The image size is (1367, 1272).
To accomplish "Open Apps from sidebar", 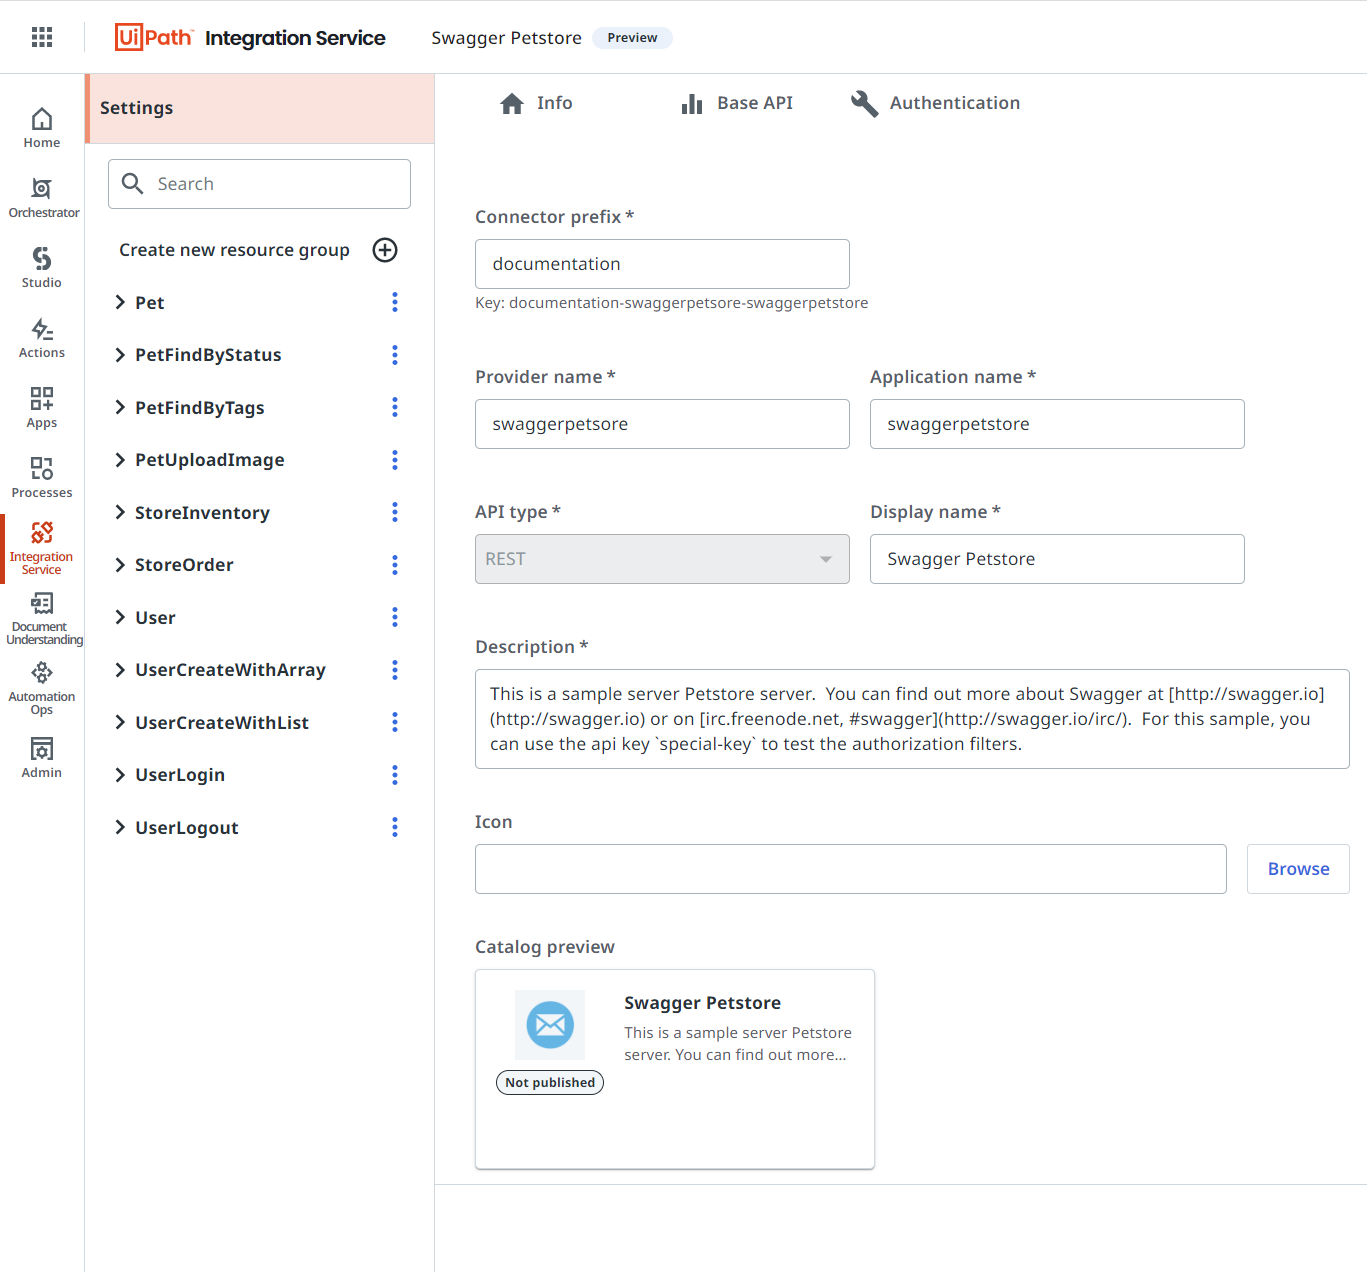I will pyautogui.click(x=42, y=408).
